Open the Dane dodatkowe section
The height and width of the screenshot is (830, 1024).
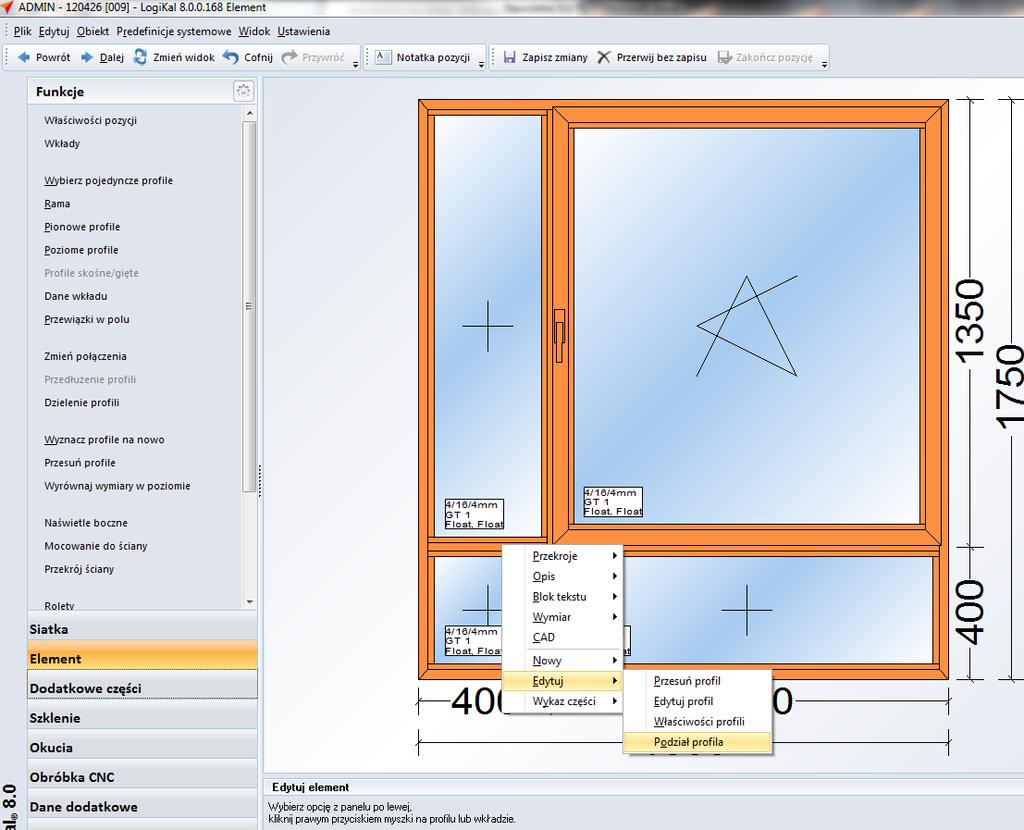[x=142, y=806]
